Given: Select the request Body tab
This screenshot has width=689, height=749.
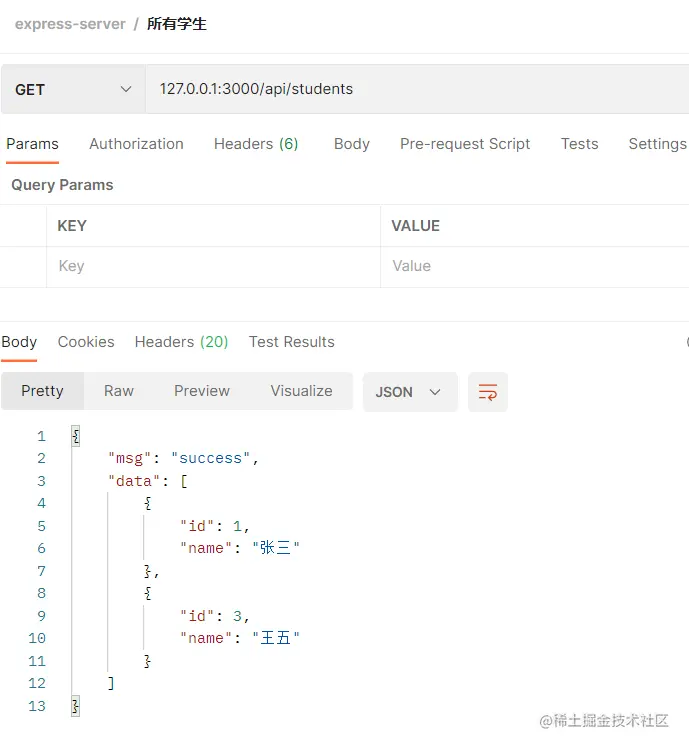Looking at the screenshot, I should point(352,144).
